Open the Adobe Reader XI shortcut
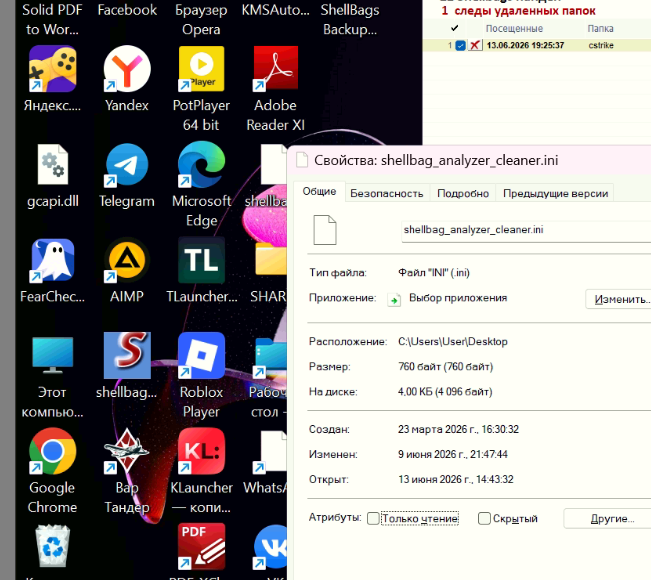The width and height of the screenshot is (651, 580). coord(276,69)
